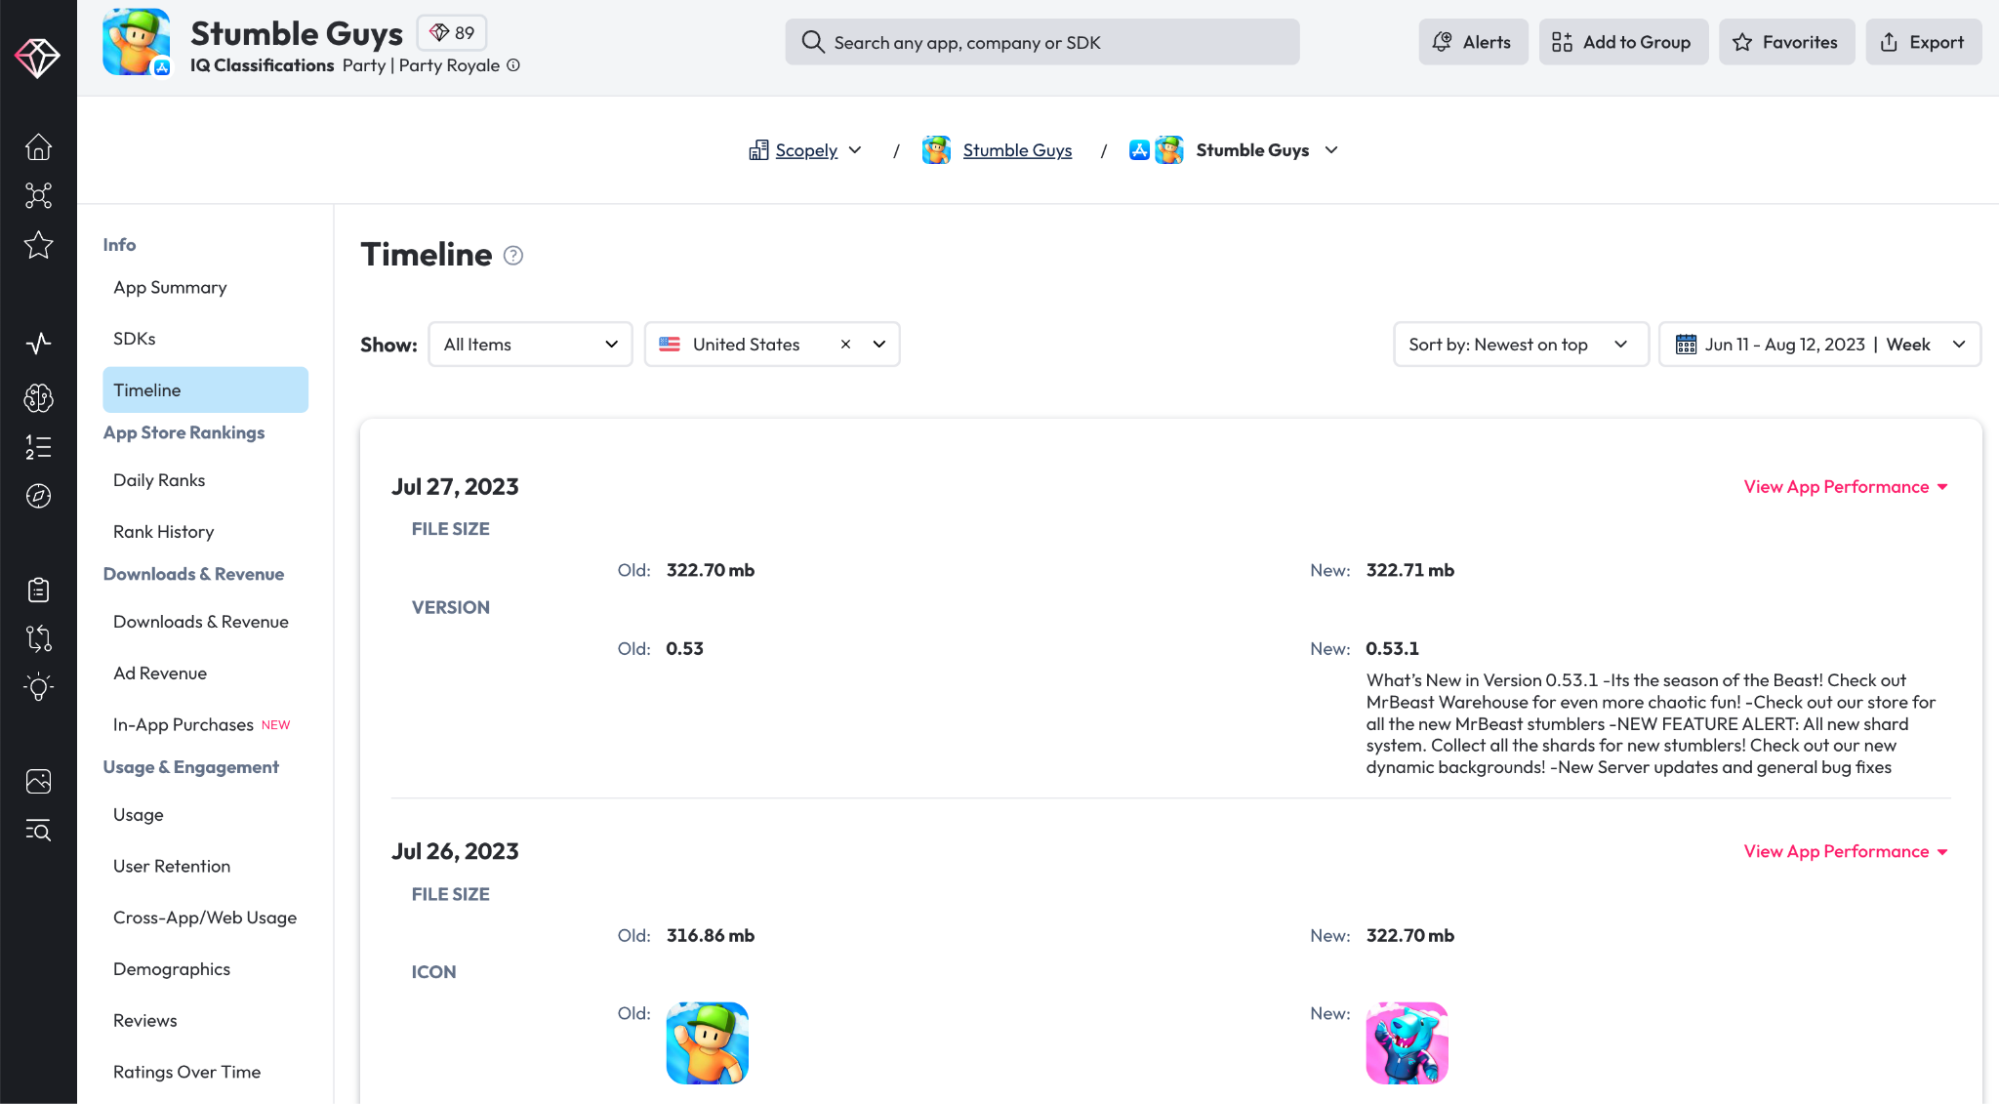
Task: Select the App Summary menu item
Action: [x=171, y=286]
